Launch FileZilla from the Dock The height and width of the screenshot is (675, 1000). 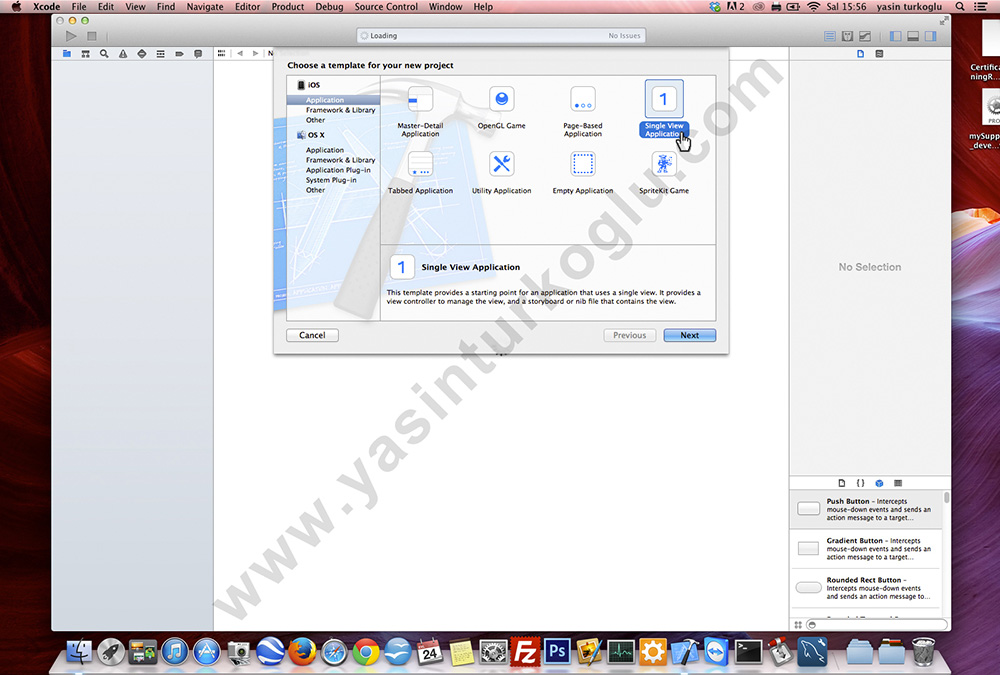(x=525, y=652)
